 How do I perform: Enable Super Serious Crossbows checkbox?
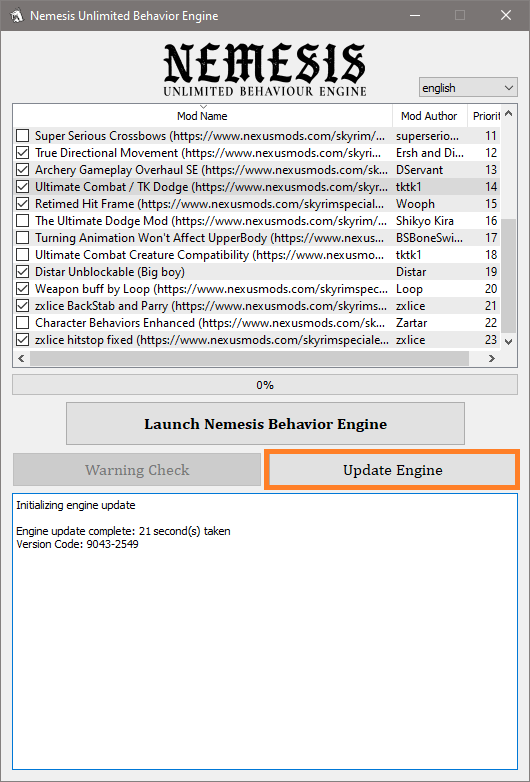pos(22,136)
